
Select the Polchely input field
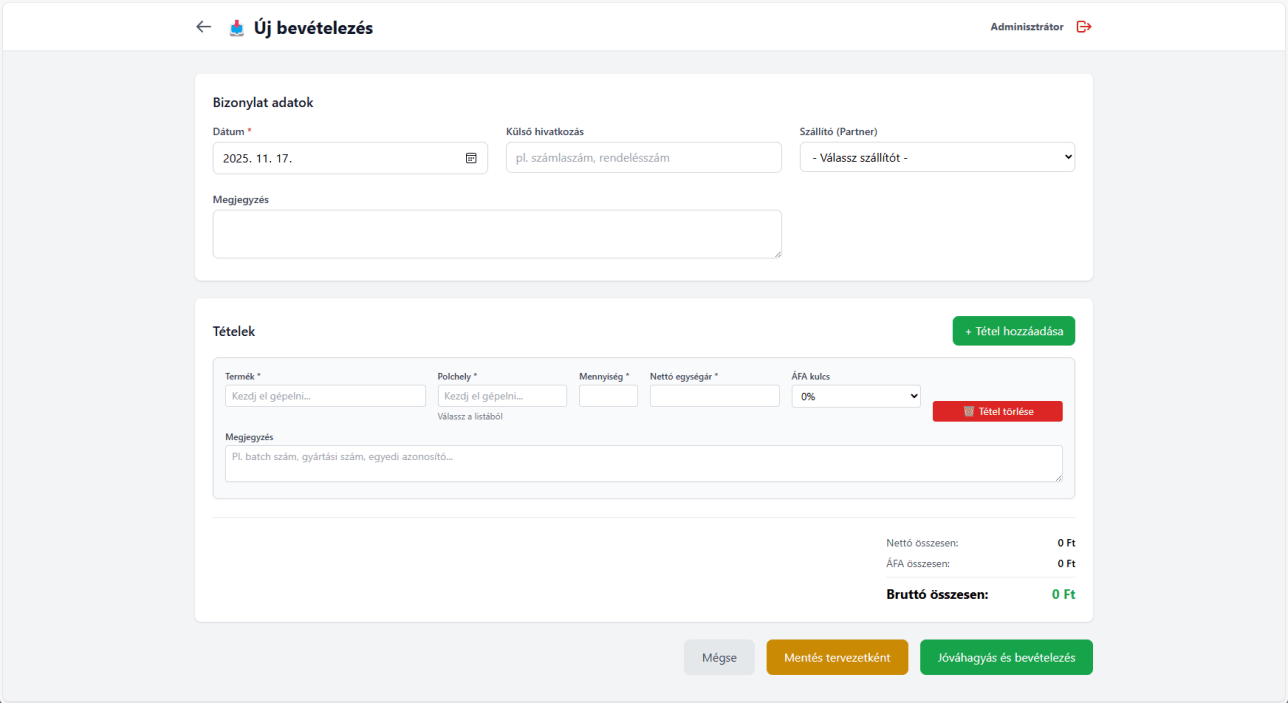tap(502, 396)
